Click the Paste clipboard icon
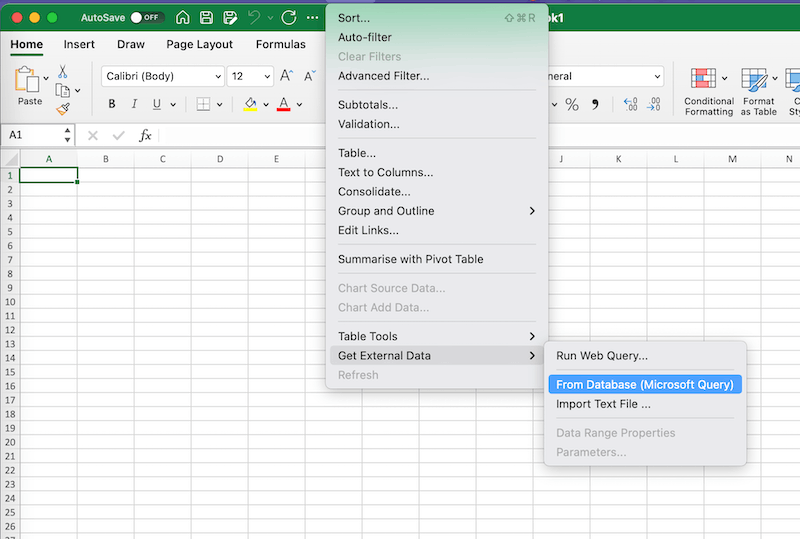 [27, 80]
